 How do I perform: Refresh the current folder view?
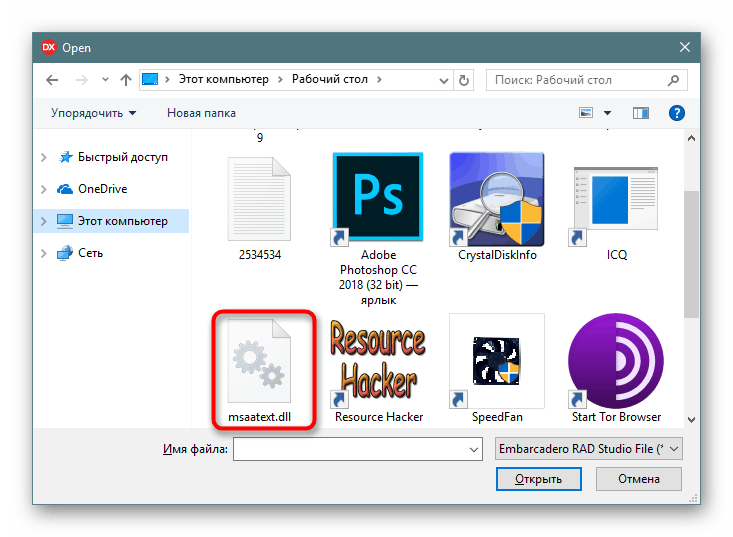(464, 80)
